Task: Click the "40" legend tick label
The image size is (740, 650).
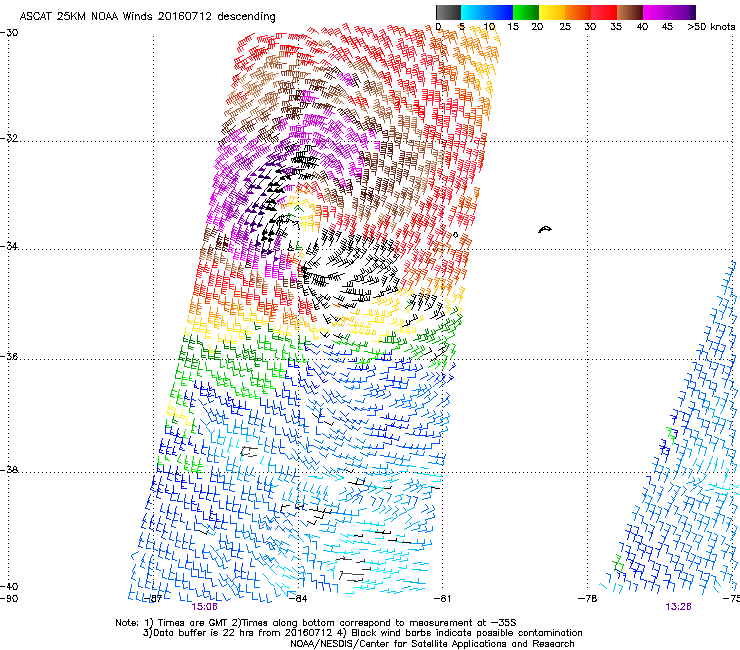Action: click(642, 27)
